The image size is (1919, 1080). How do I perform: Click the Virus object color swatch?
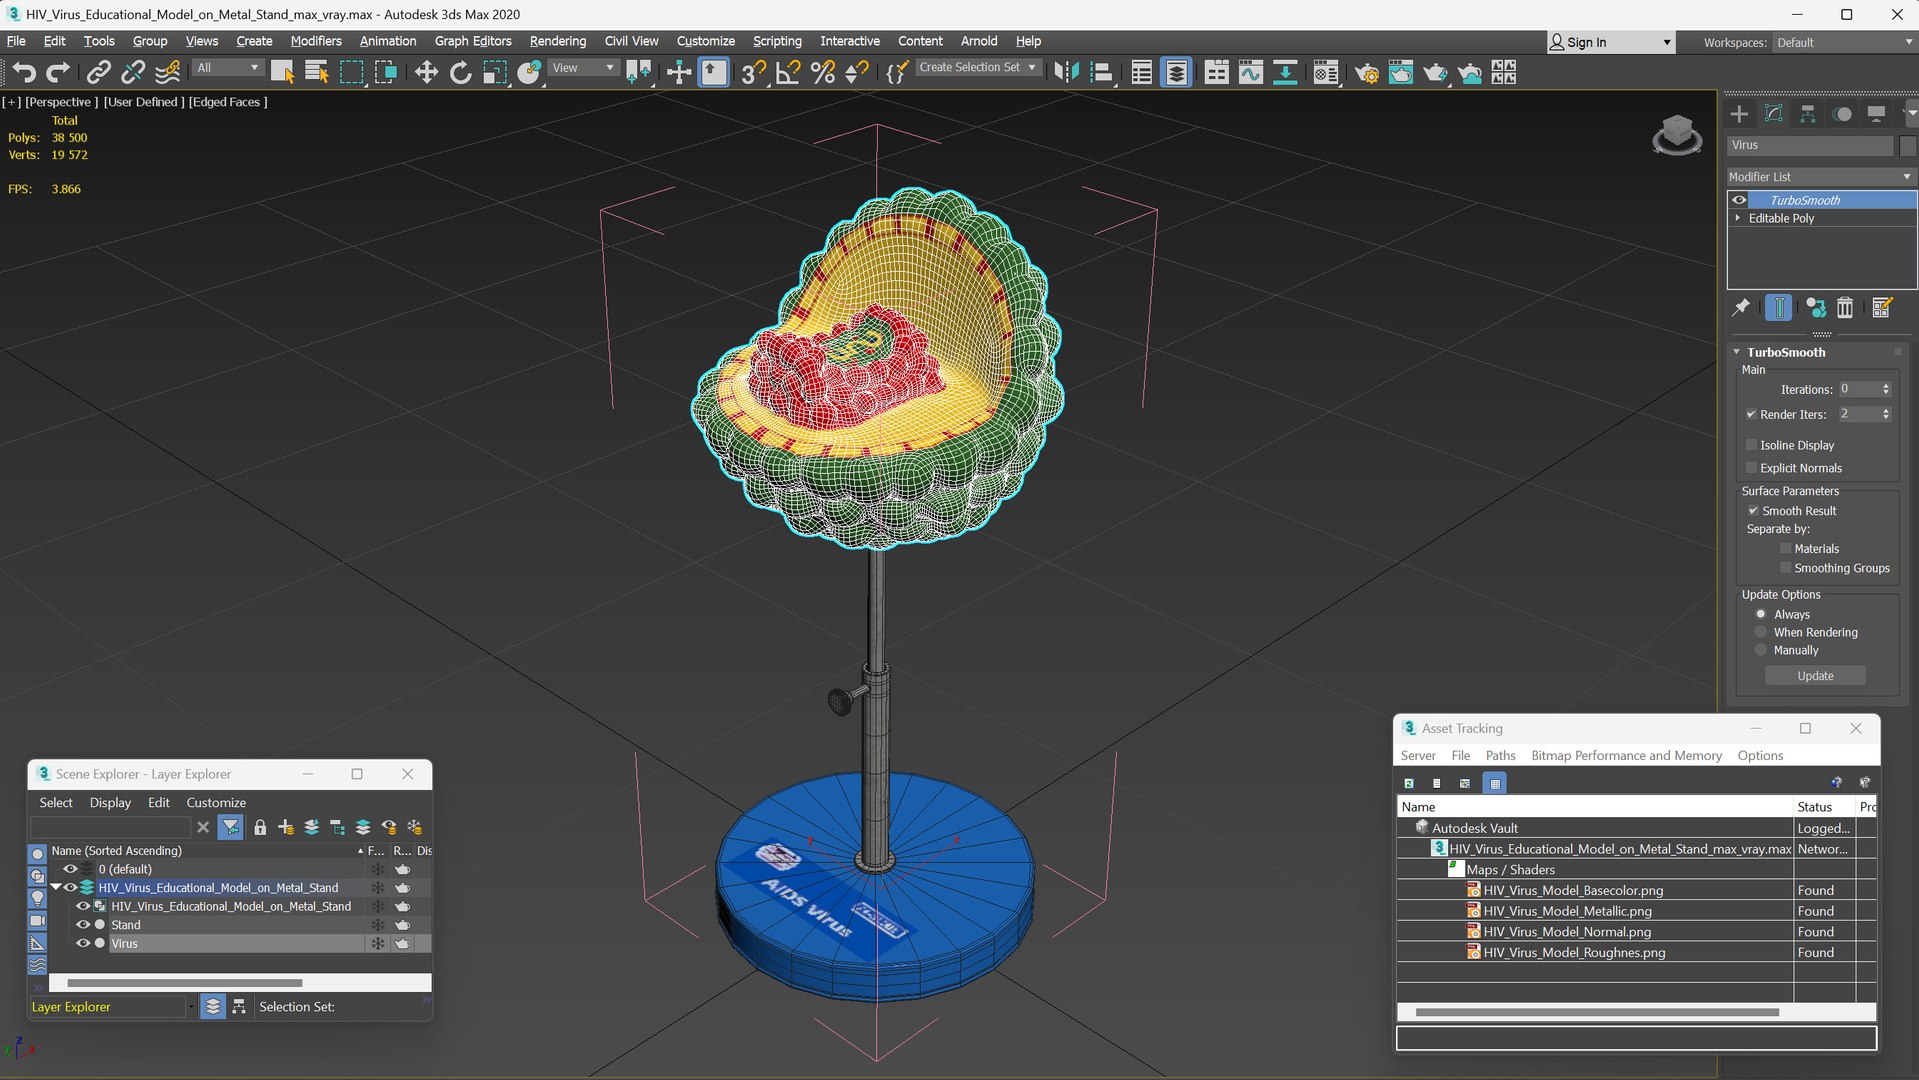pos(1907,145)
